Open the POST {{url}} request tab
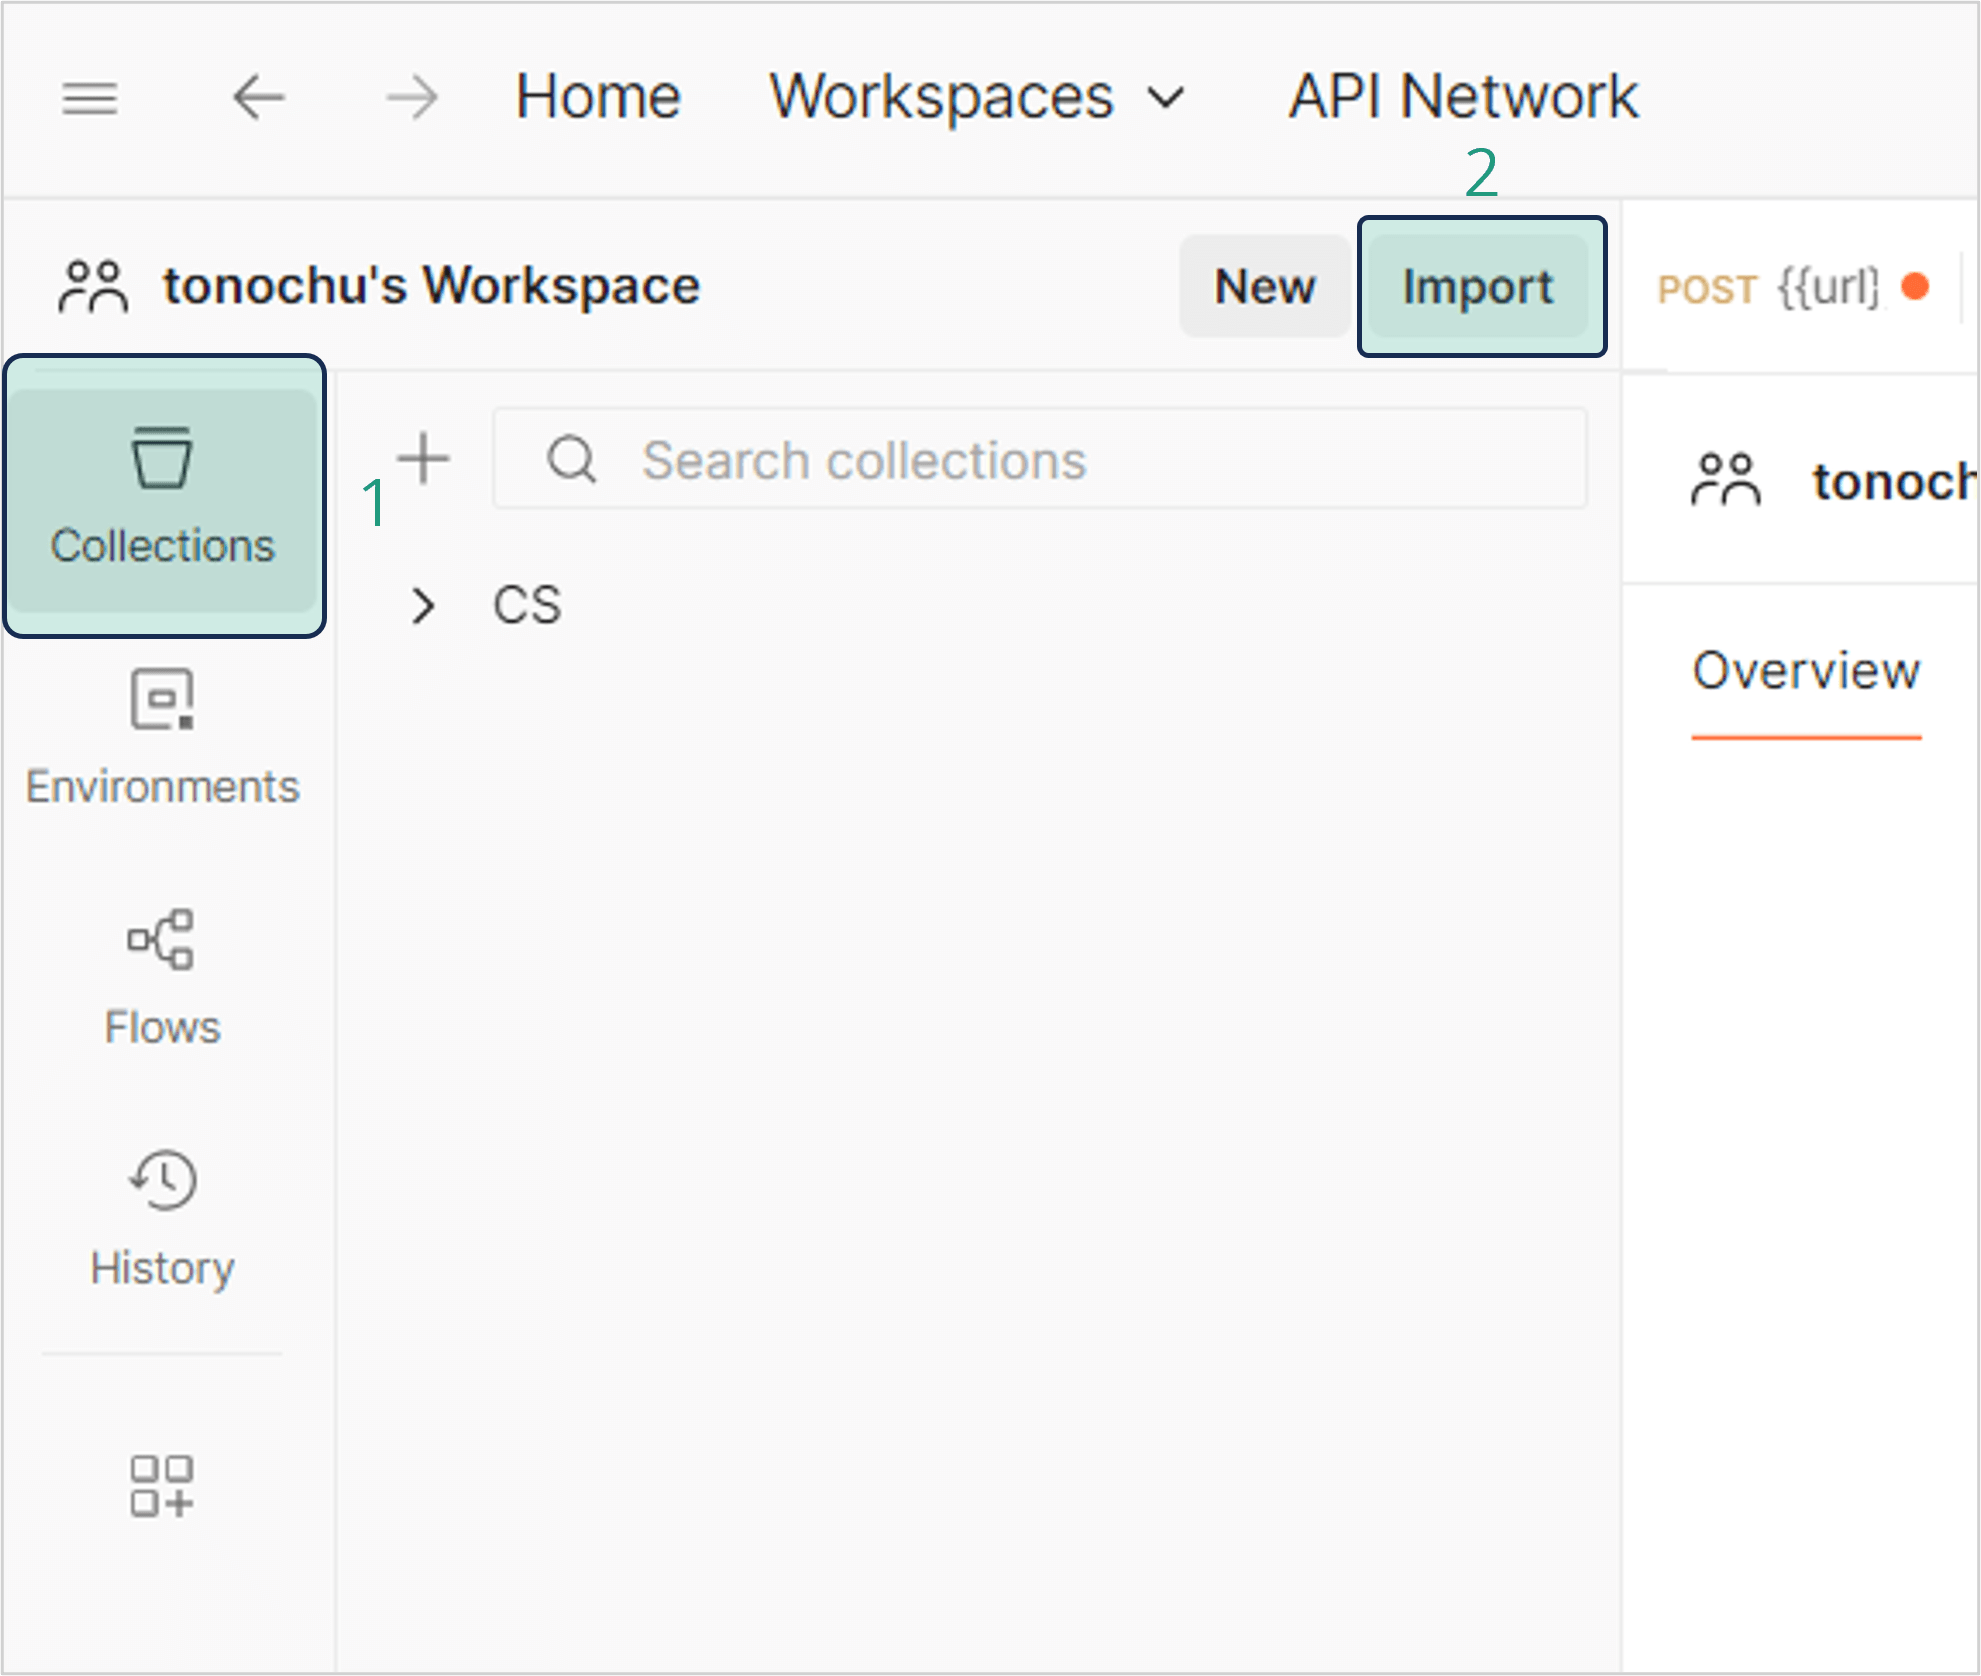This screenshot has height=1676, width=1981. click(x=1790, y=289)
